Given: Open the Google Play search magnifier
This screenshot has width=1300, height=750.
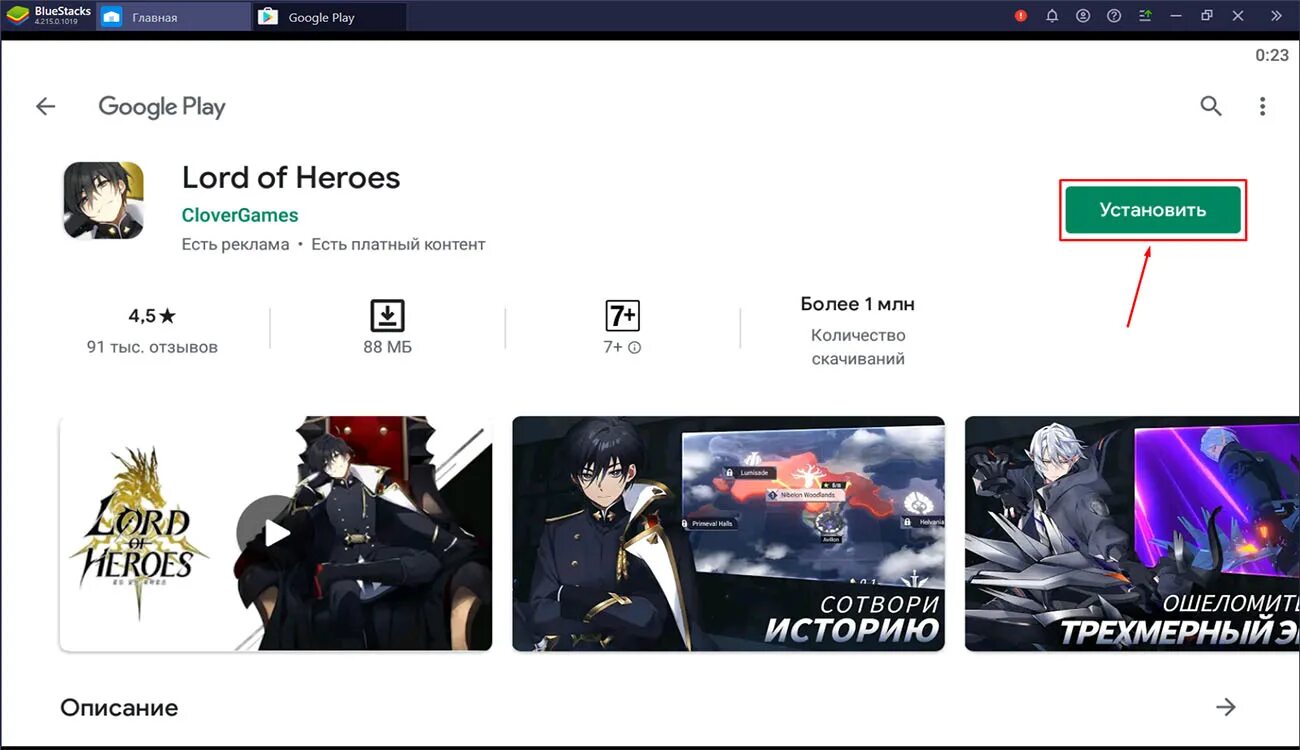Looking at the screenshot, I should click(1211, 106).
